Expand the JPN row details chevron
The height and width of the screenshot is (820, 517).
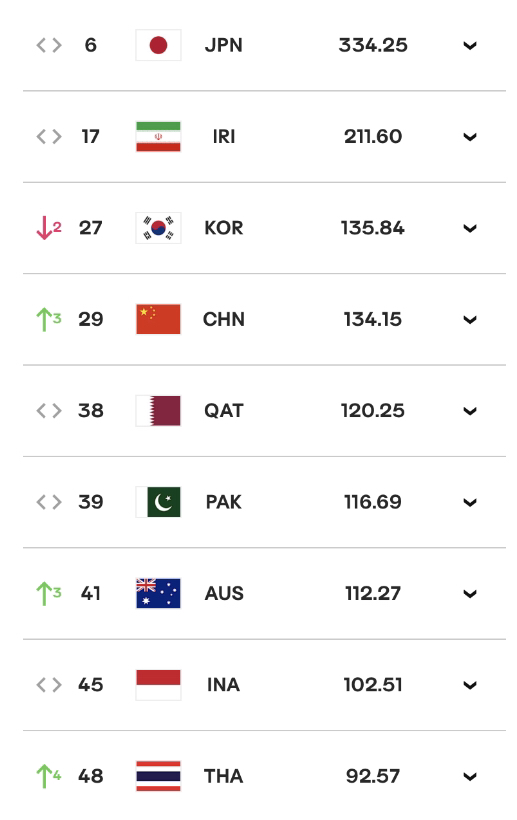[x=470, y=45]
